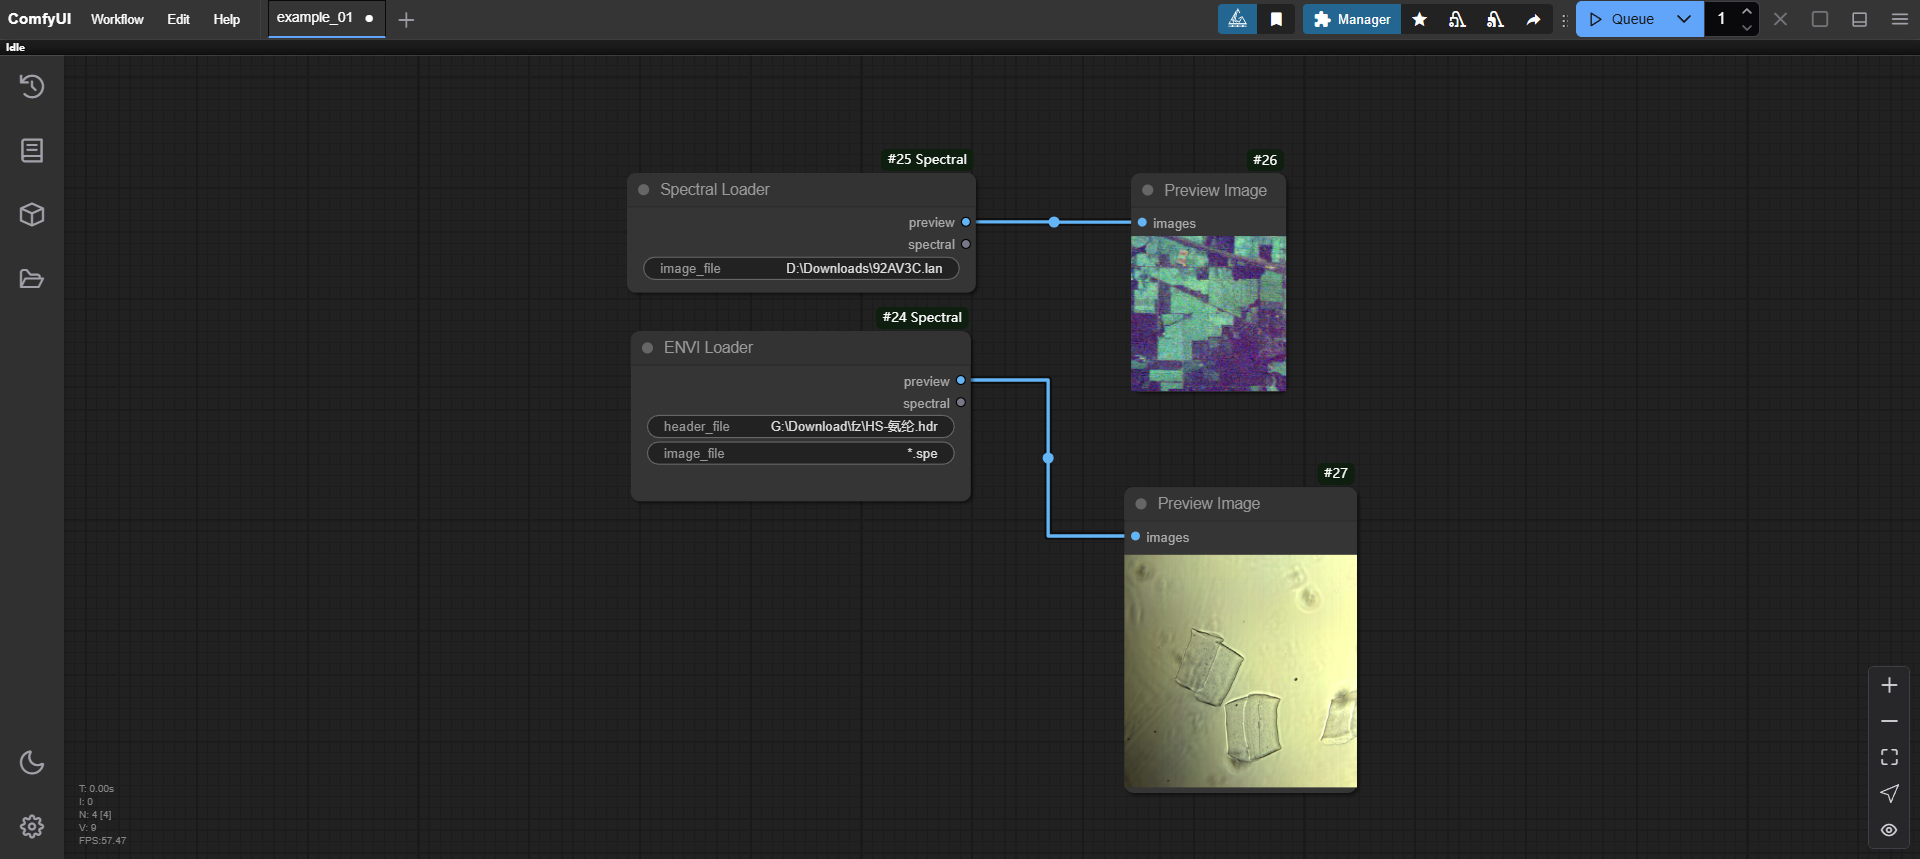Open the Edit menu
Image resolution: width=1920 pixels, height=859 pixels.
click(178, 19)
